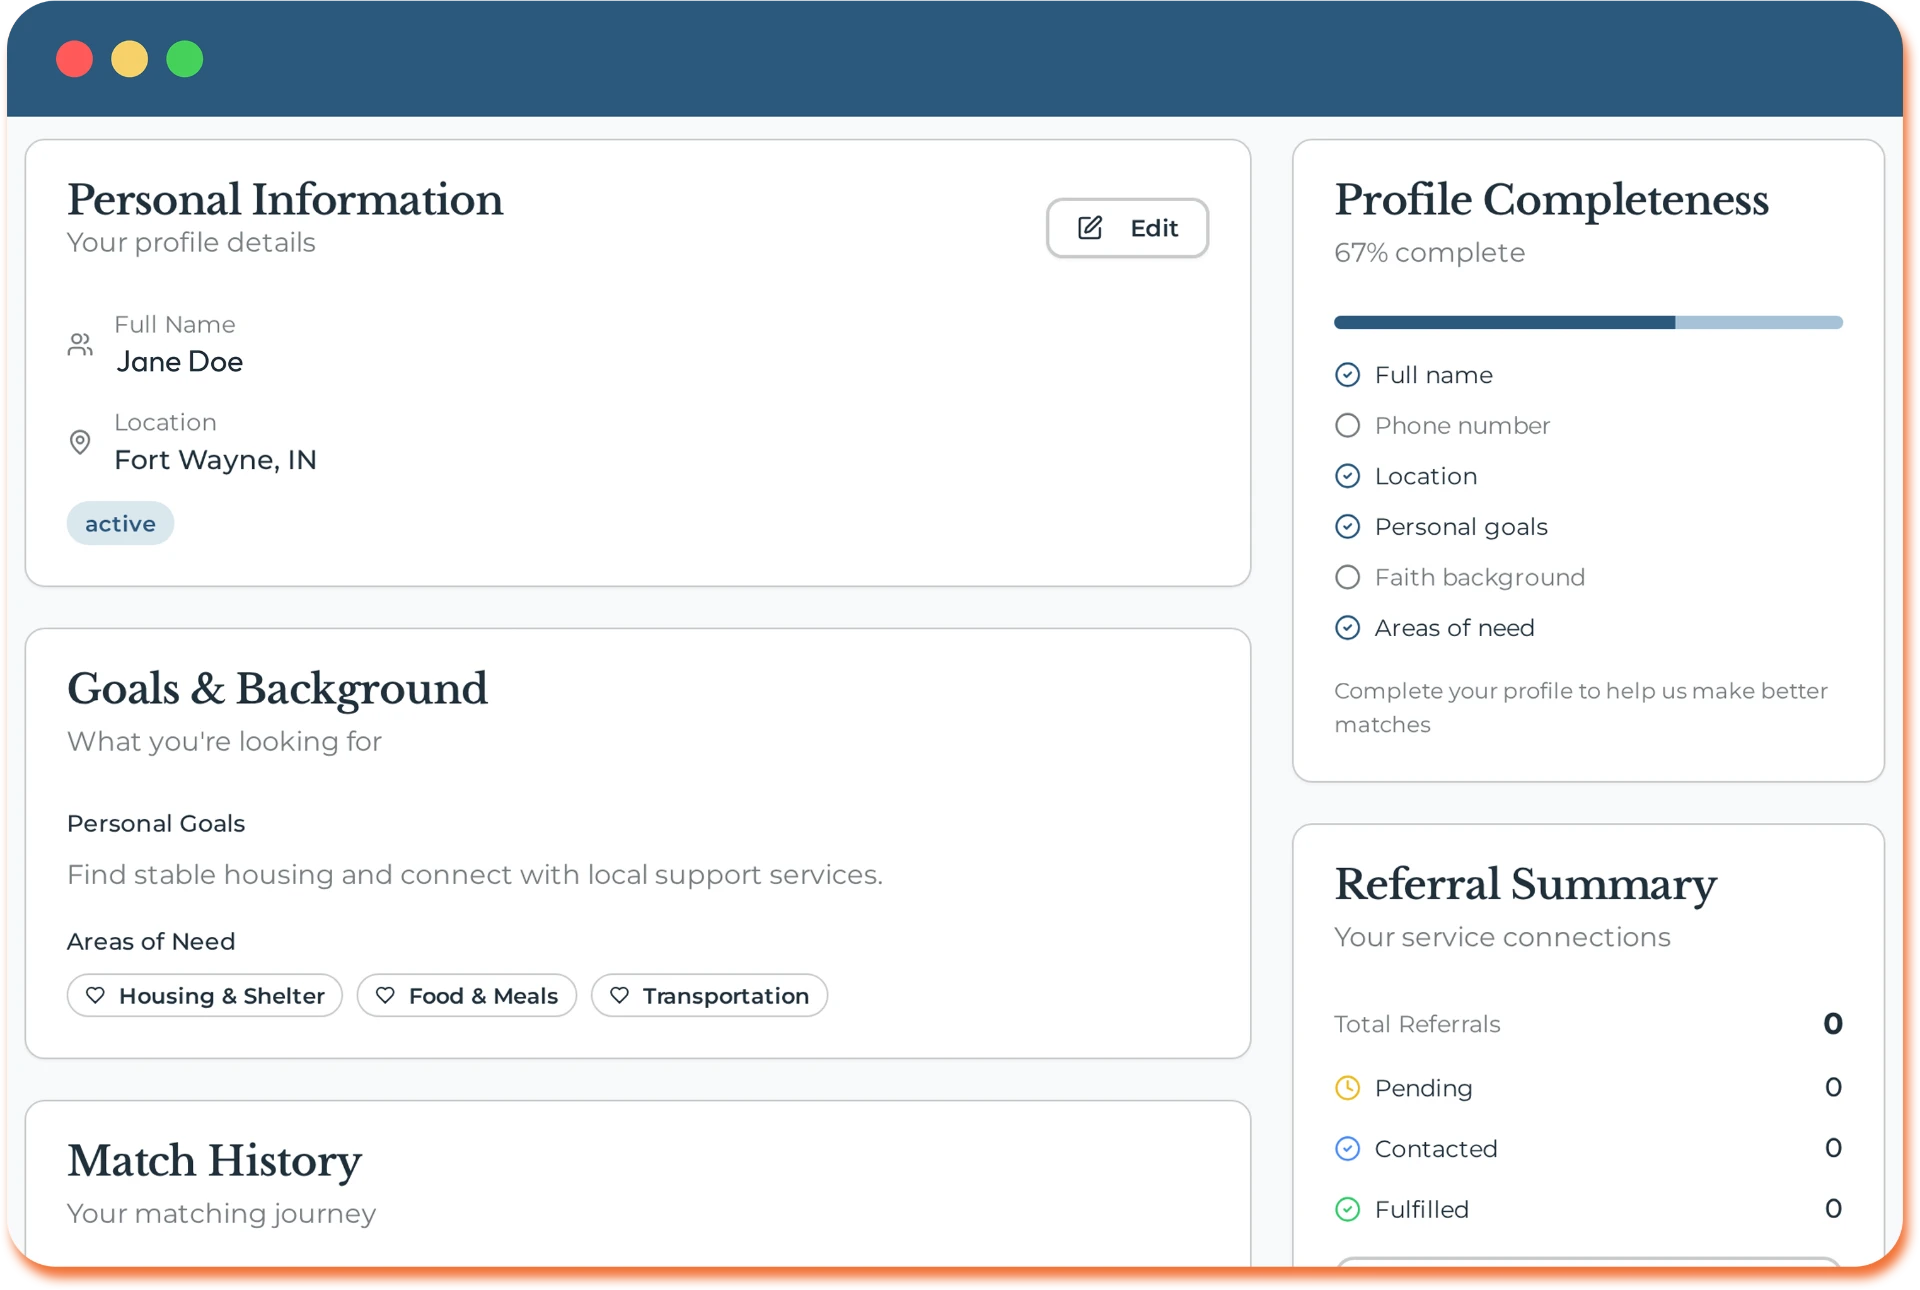Screen dimensions: 1920x1290
Task: Click the 'Phone number' checklist label
Action: coord(1462,426)
